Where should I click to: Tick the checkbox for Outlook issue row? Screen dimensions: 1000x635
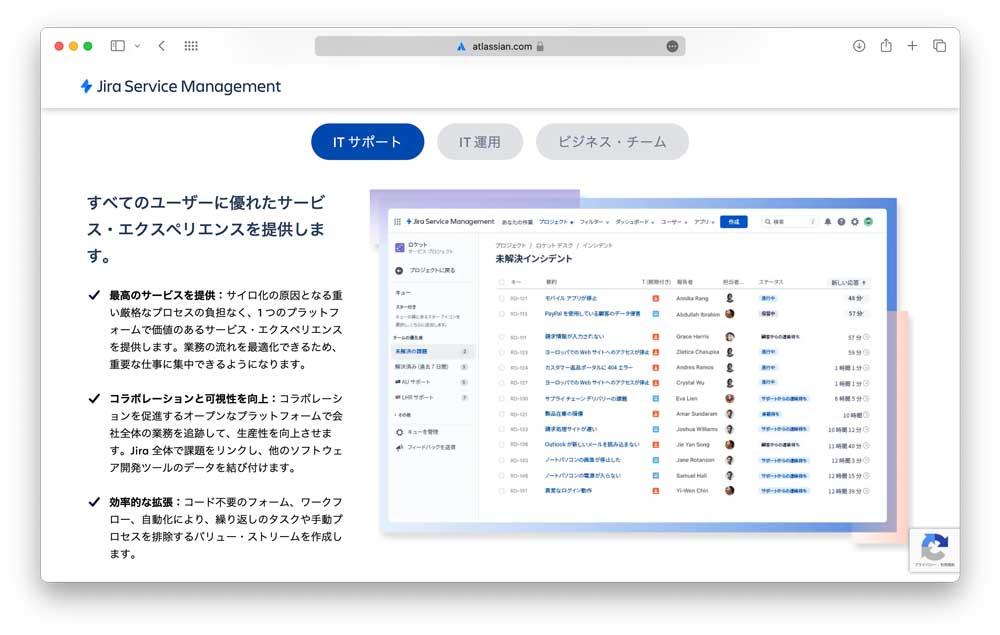click(501, 444)
